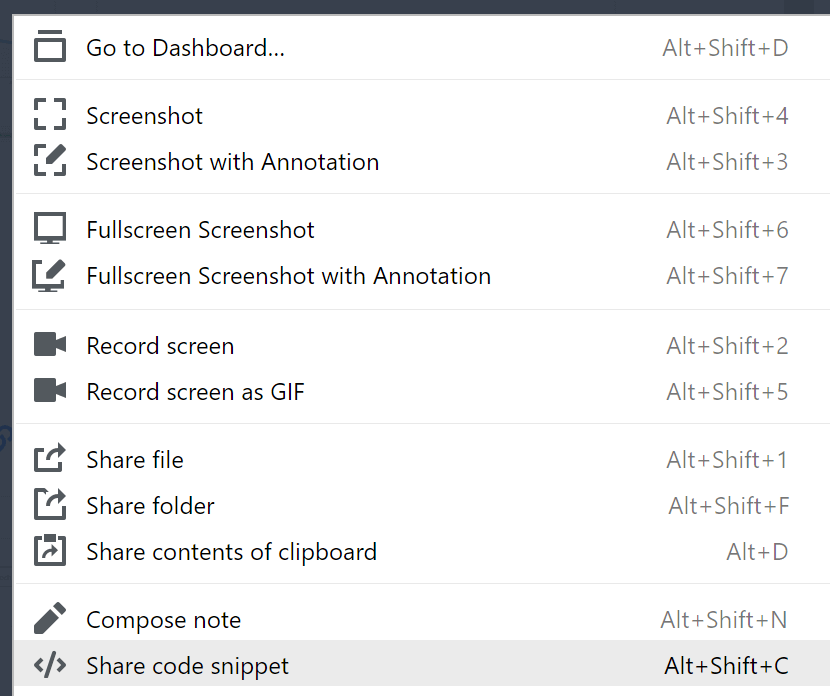Select Screenshot with Annotation menu item
Viewport: 830px width, 696px height.
pos(421,162)
